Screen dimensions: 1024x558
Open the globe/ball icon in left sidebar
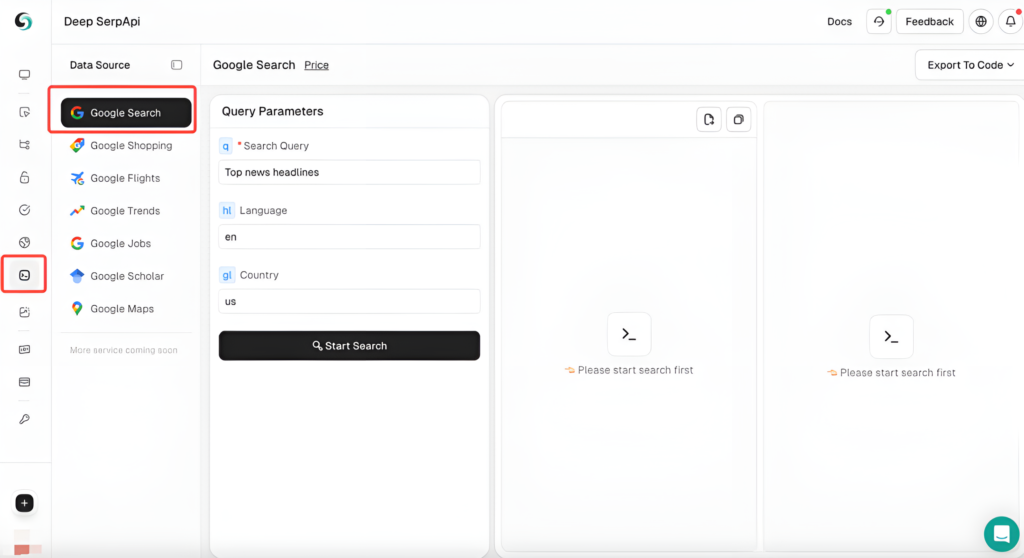[x=24, y=242]
